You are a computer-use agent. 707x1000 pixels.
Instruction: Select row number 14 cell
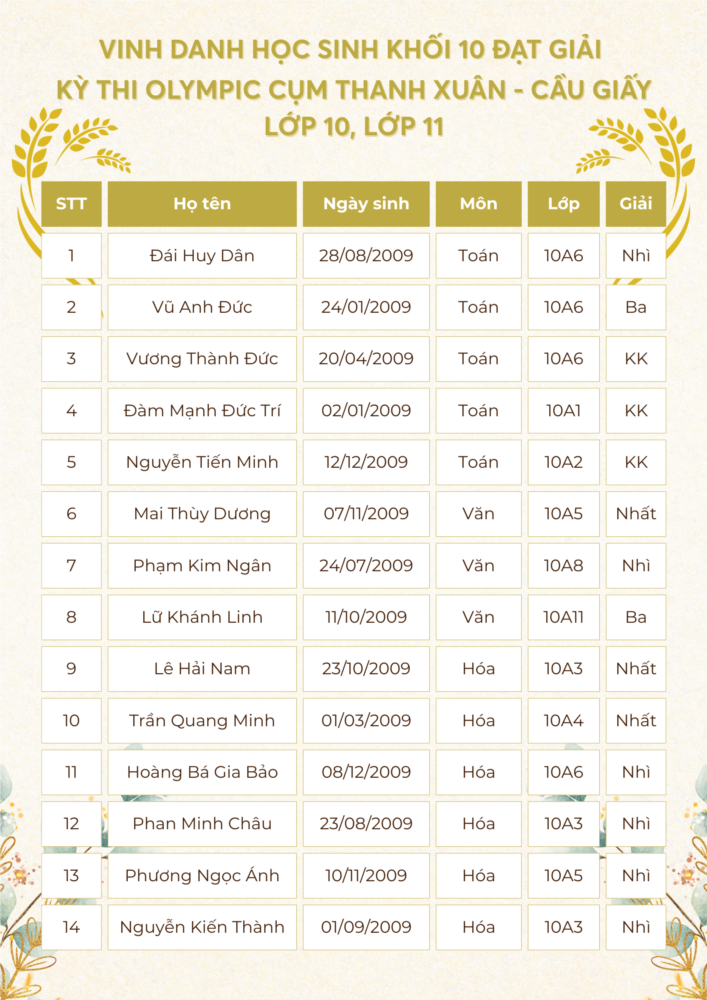click(71, 927)
